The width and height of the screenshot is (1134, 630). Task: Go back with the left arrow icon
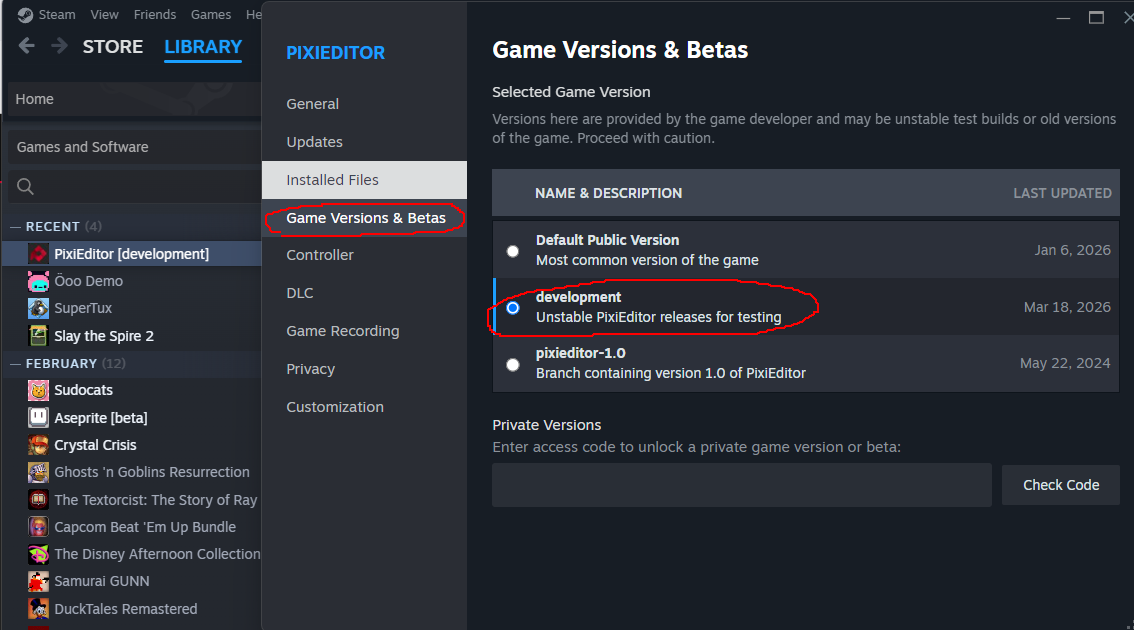click(27, 46)
